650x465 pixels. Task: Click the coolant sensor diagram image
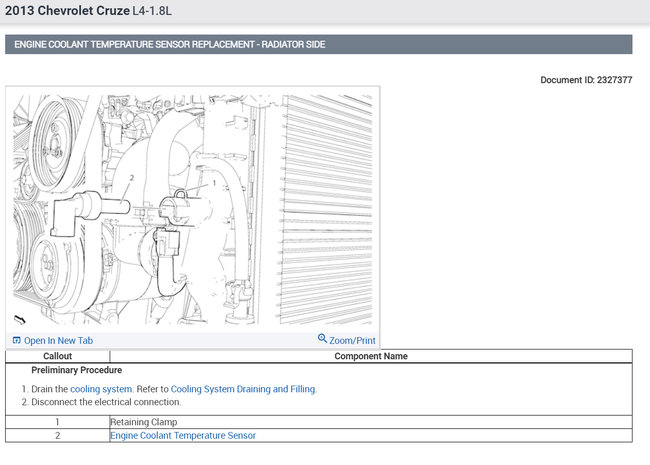pos(193,209)
